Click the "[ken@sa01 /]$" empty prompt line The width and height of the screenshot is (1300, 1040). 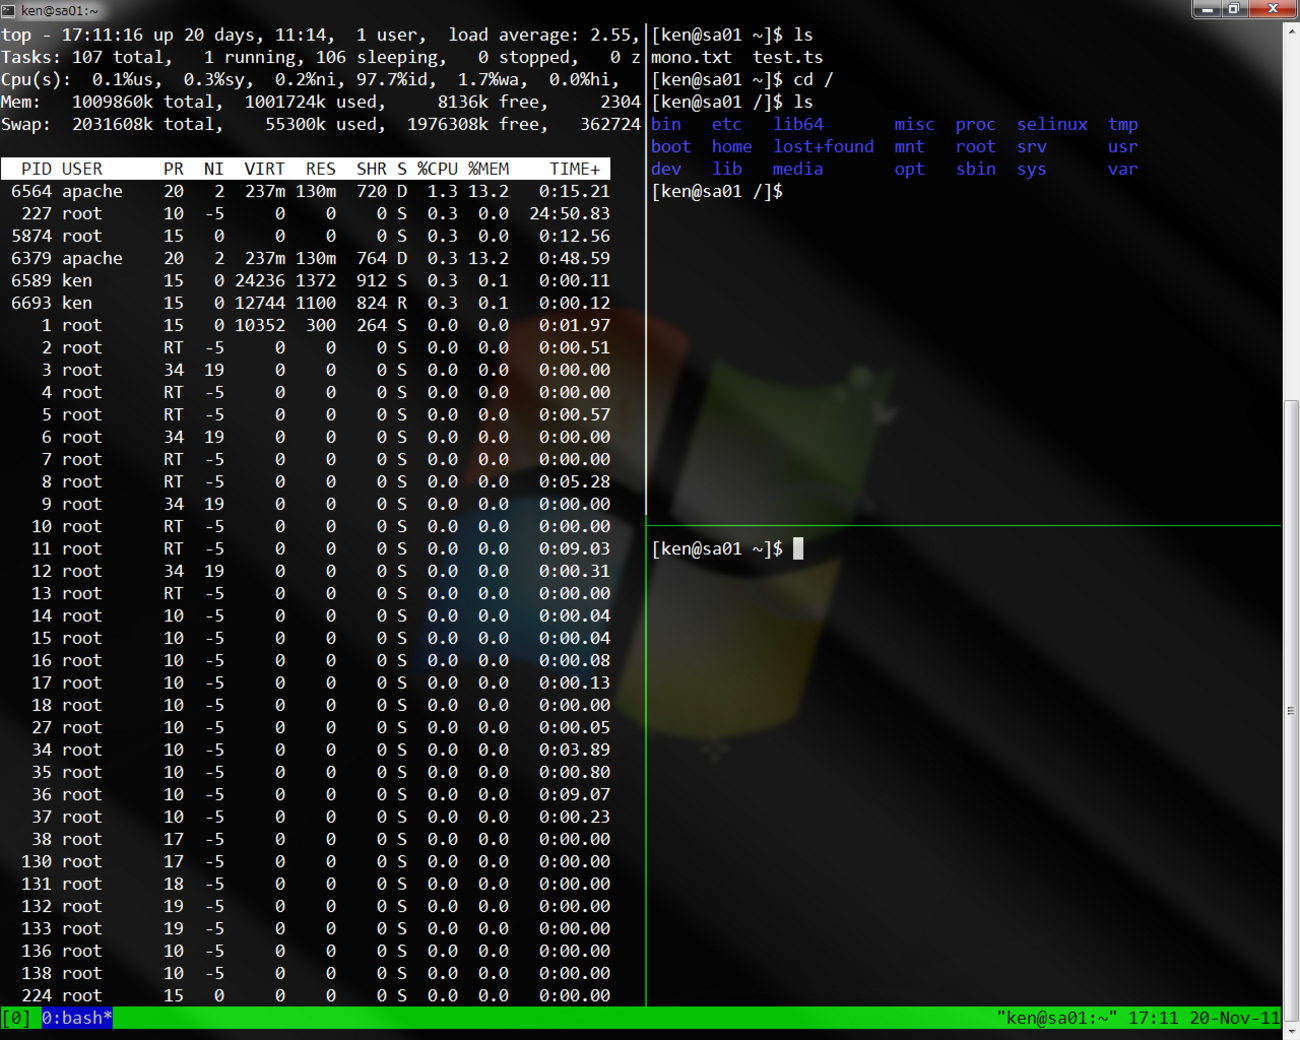[x=717, y=191]
